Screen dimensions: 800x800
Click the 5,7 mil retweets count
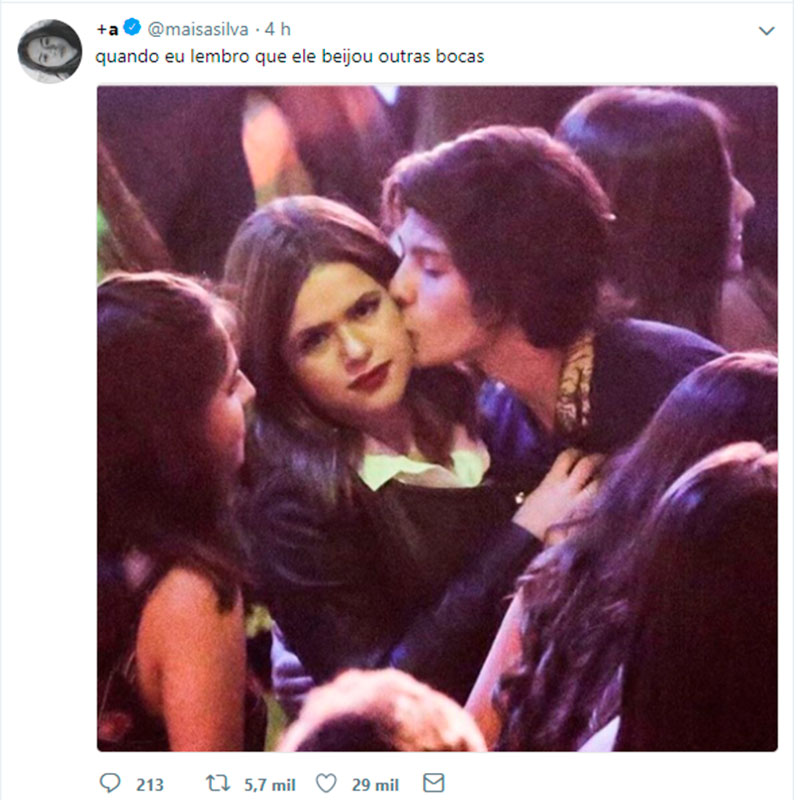(265, 784)
